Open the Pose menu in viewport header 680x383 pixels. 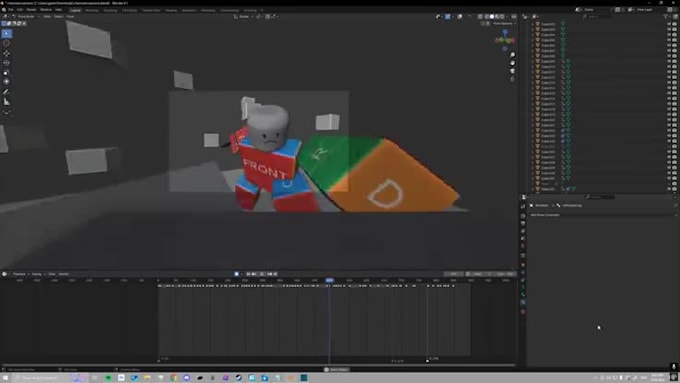(70, 16)
